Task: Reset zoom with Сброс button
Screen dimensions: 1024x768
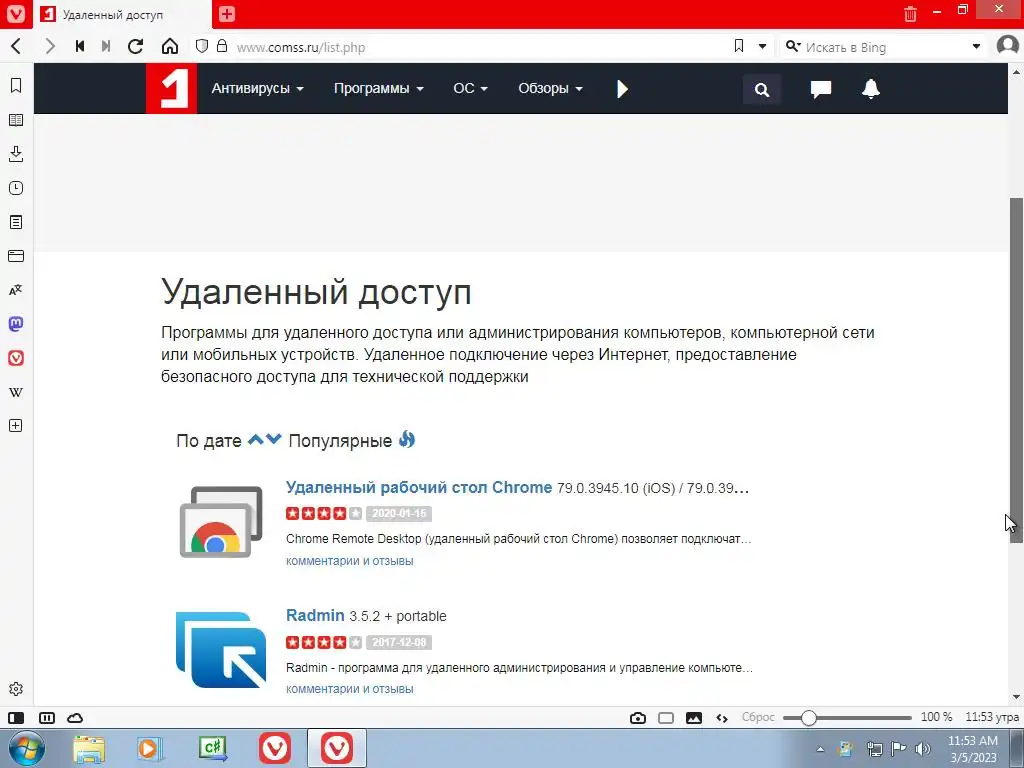Action: (758, 717)
